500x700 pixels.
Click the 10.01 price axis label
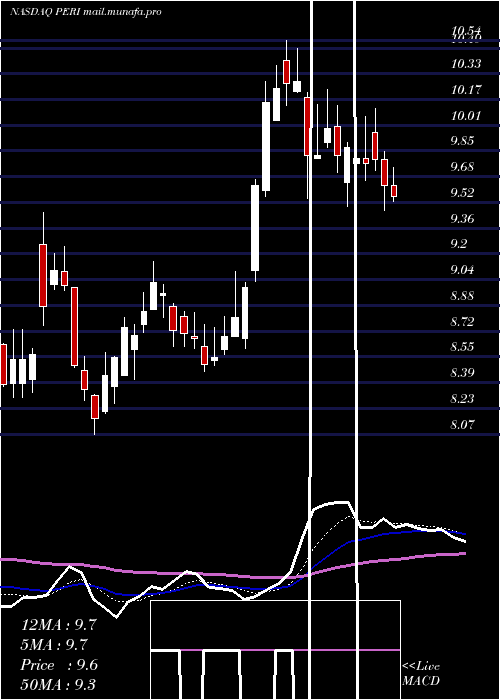tap(466, 116)
